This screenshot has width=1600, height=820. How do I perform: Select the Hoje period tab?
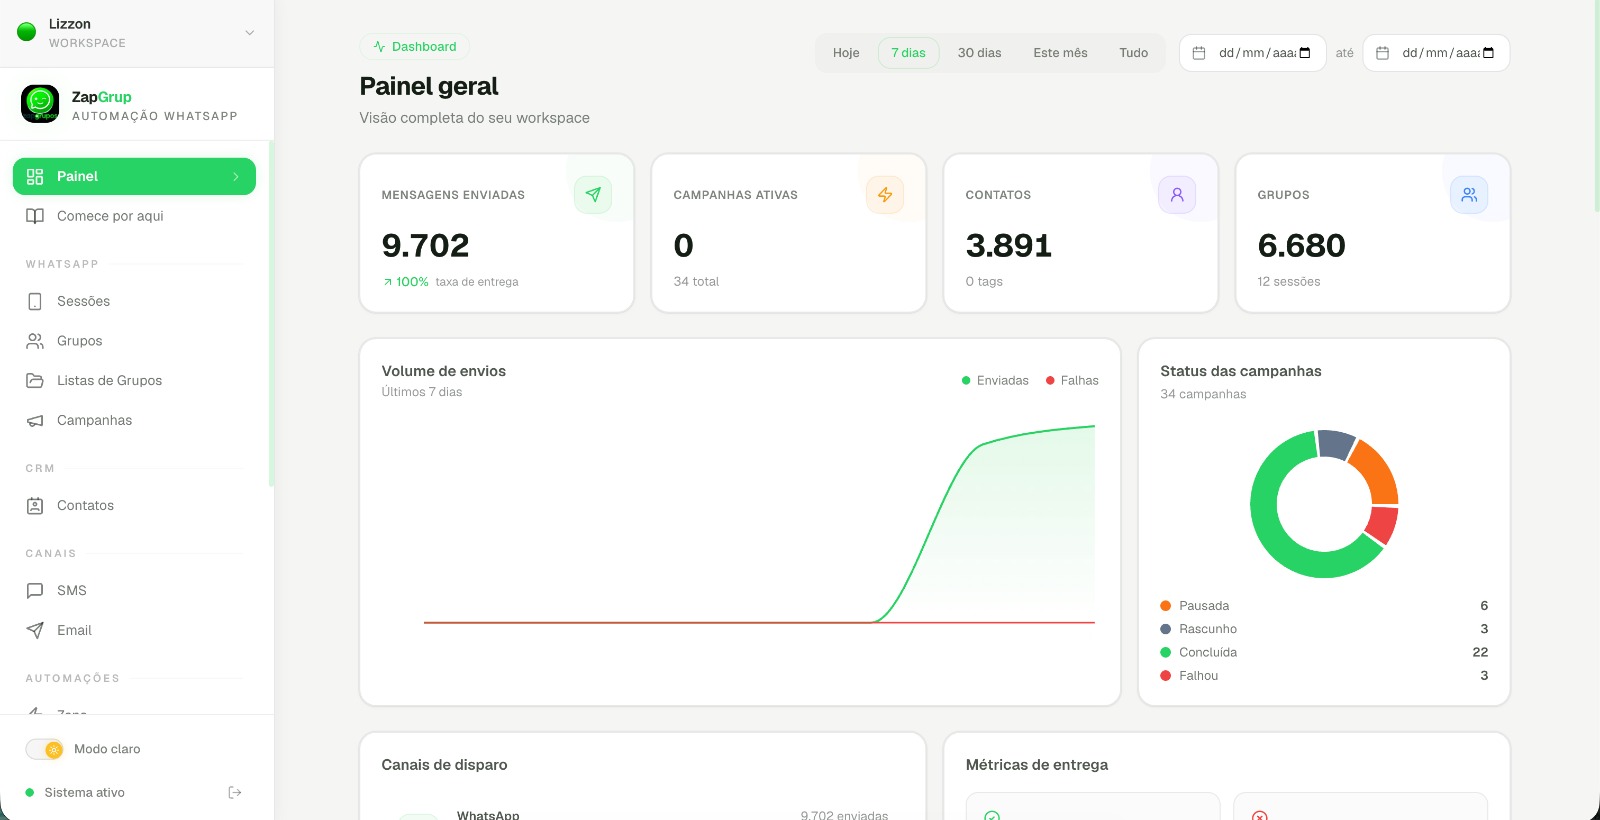pyautogui.click(x=846, y=53)
